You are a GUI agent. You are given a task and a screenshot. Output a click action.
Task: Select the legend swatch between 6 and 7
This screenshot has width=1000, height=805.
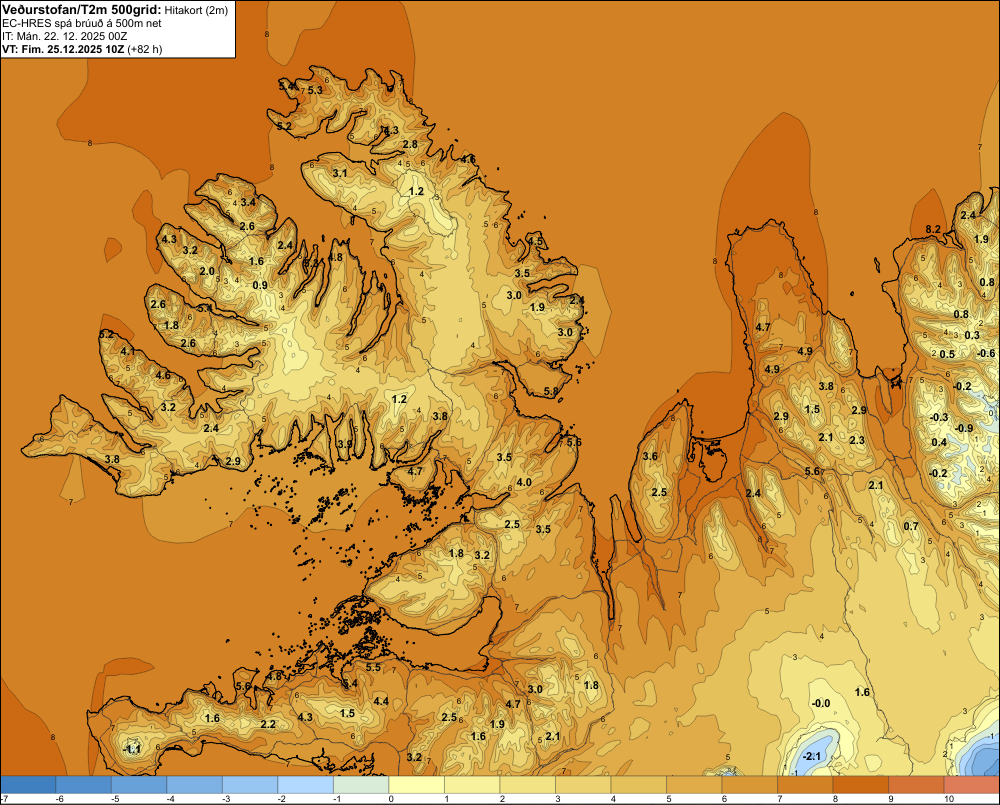tap(749, 785)
